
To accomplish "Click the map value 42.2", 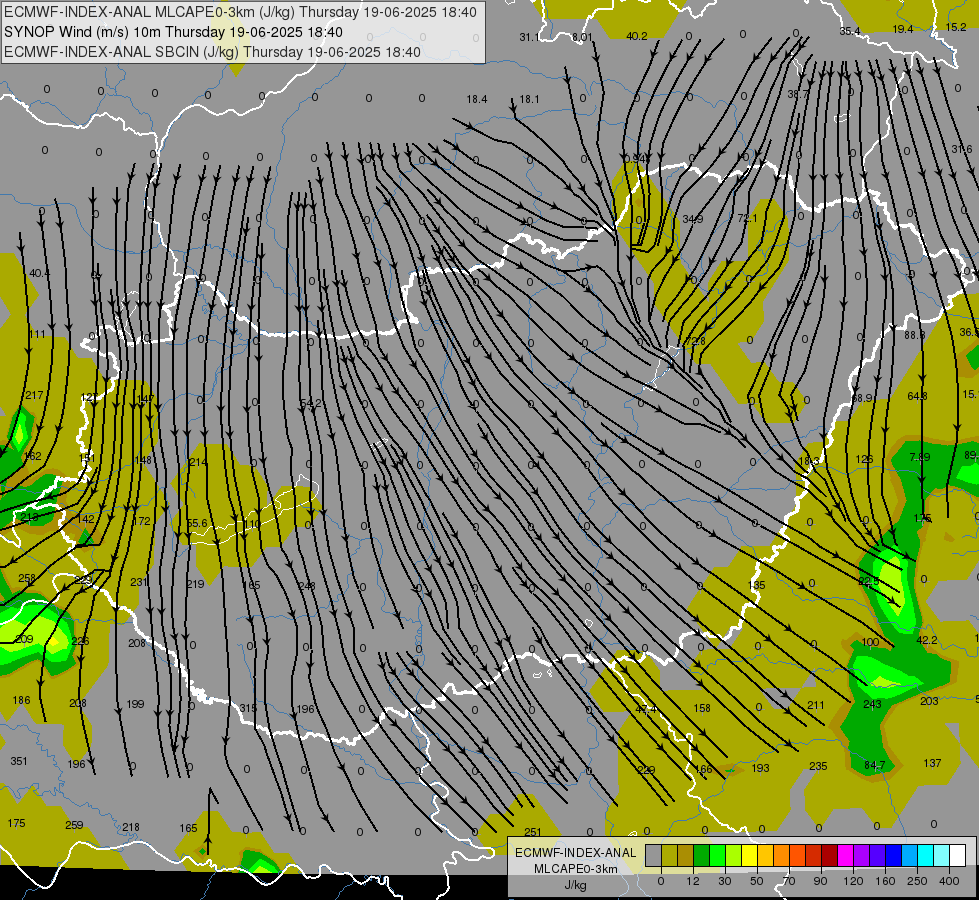I will coord(927,640).
